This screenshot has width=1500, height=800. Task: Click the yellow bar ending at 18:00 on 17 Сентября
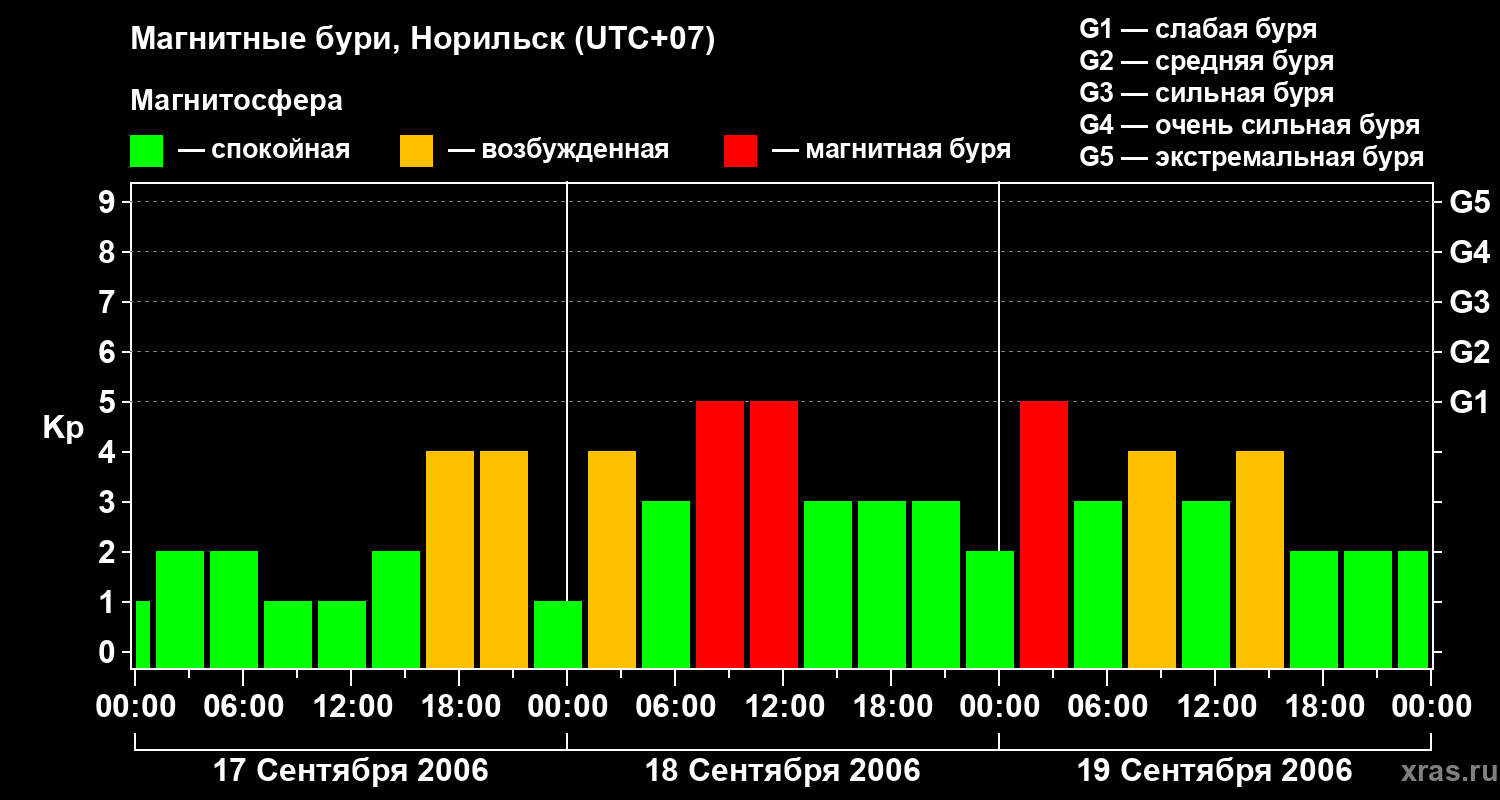tap(450, 560)
